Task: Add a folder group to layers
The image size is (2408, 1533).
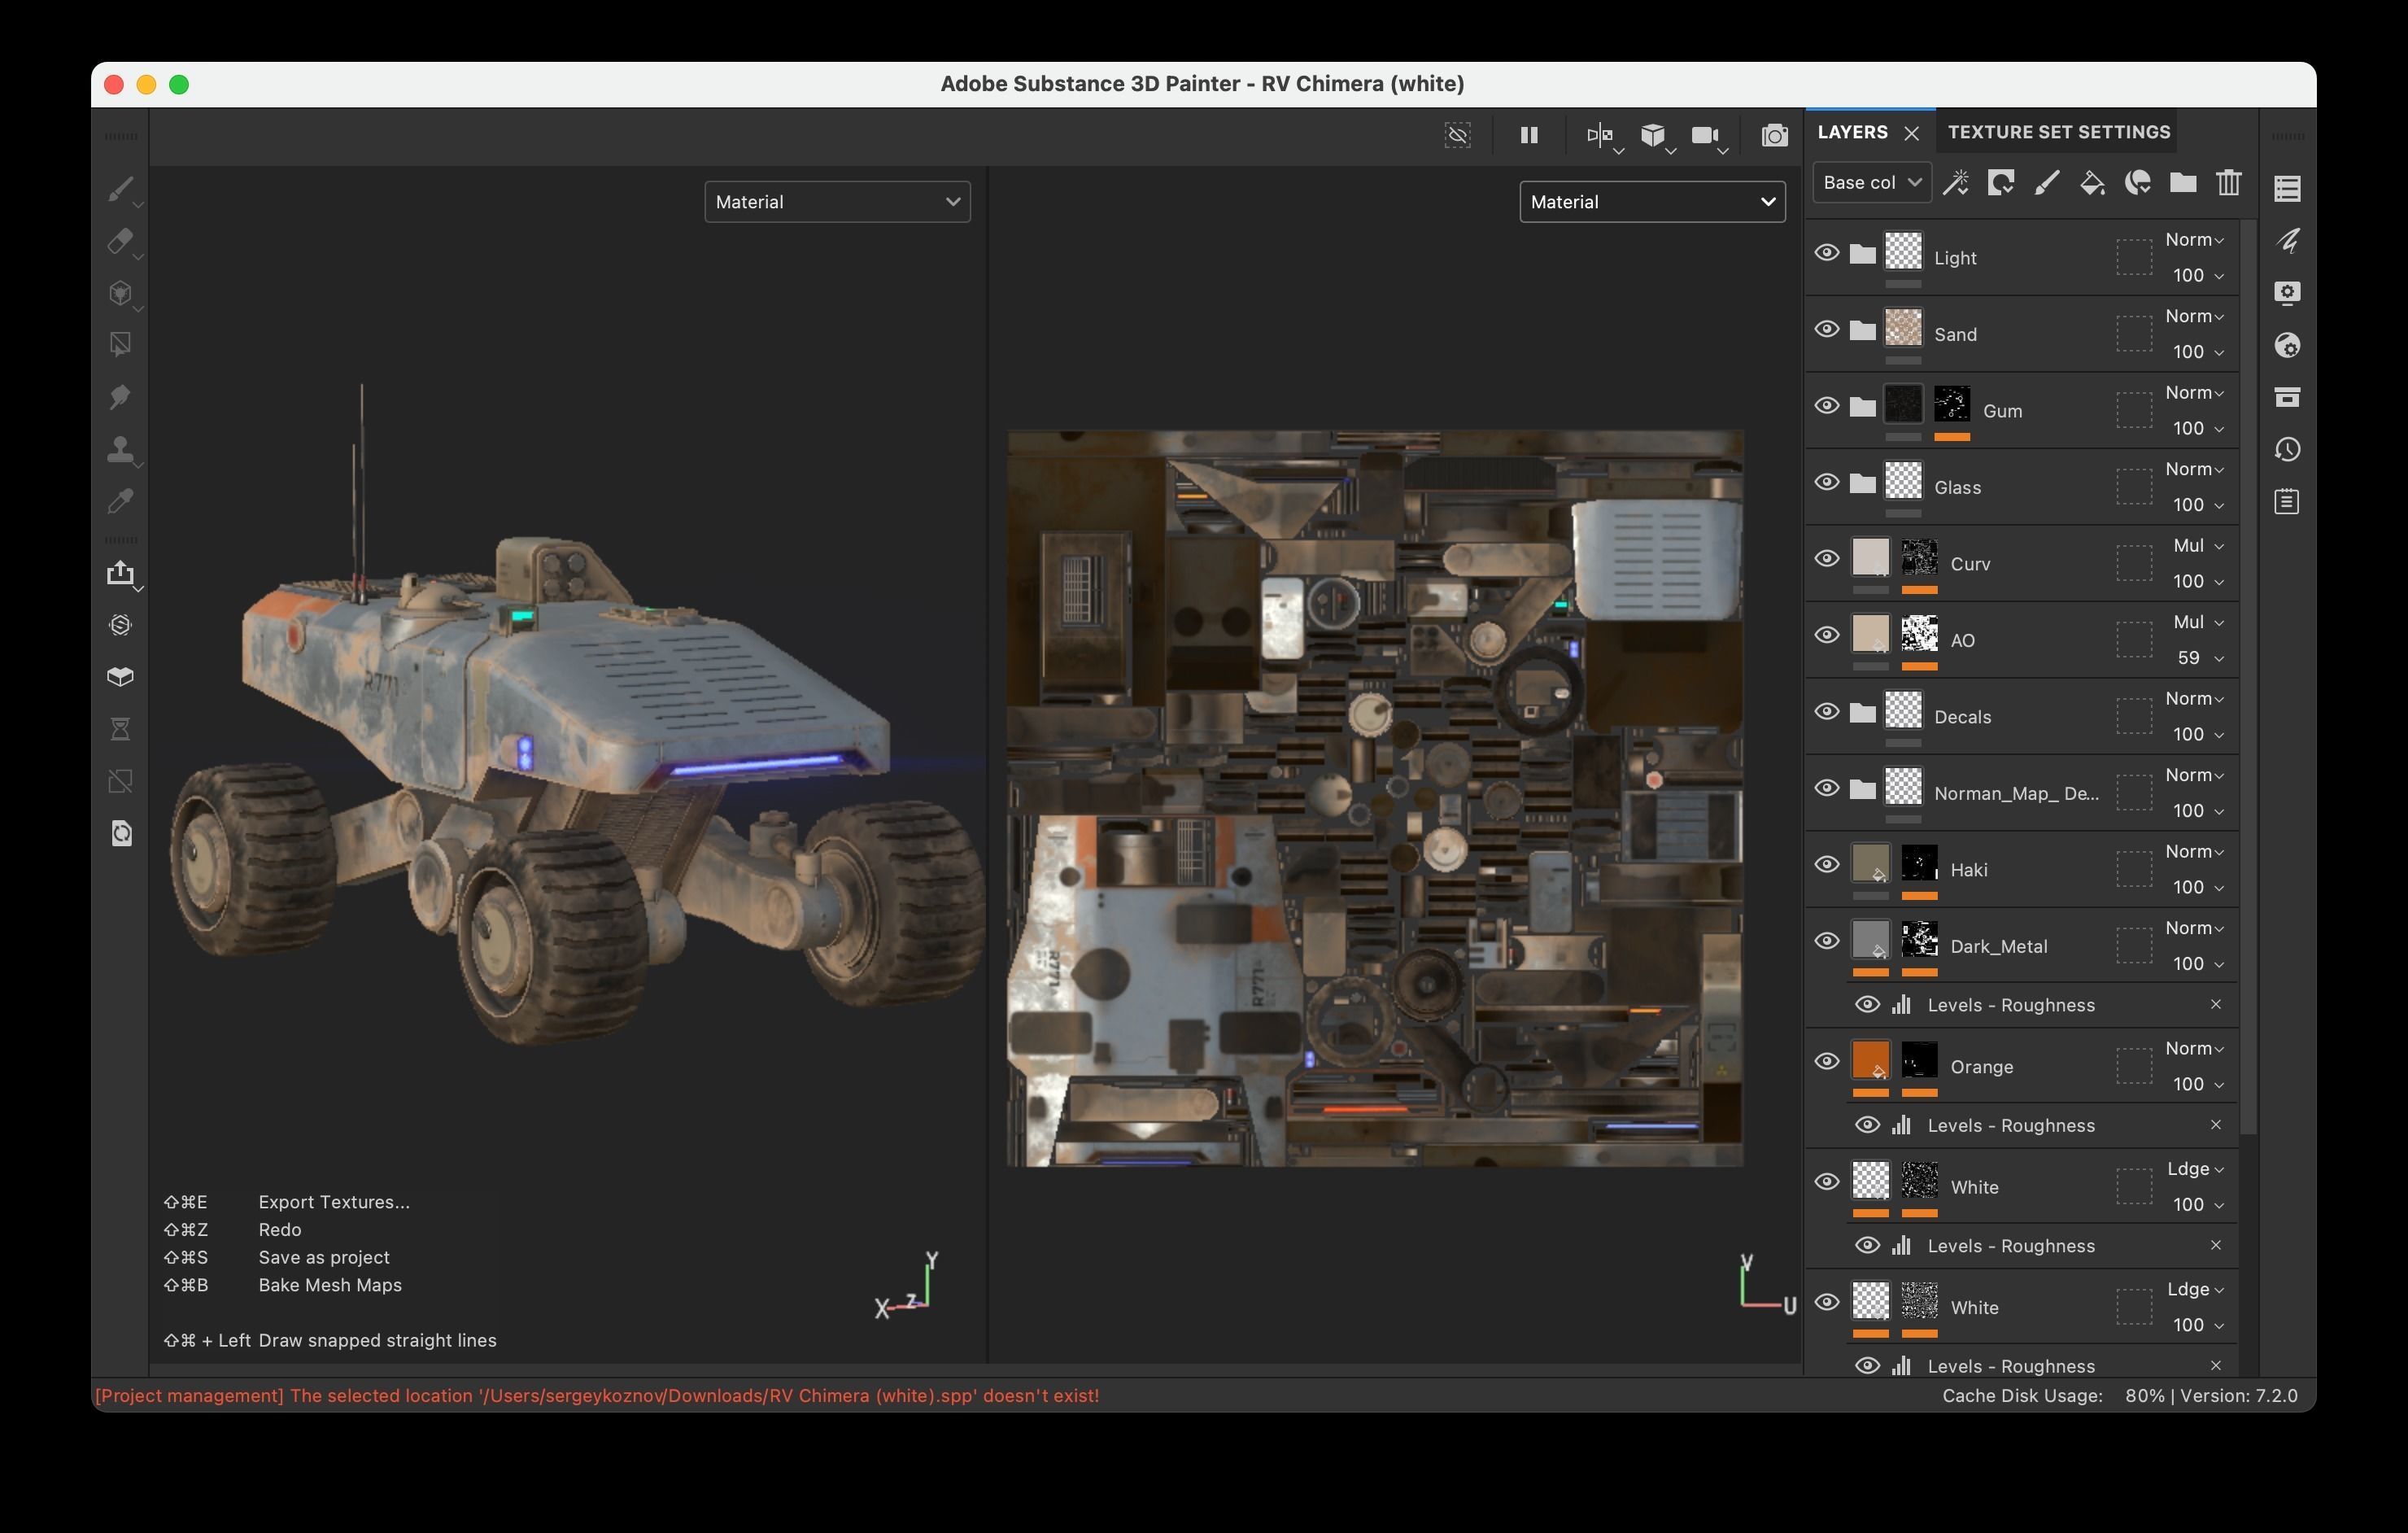Action: [x=2183, y=182]
